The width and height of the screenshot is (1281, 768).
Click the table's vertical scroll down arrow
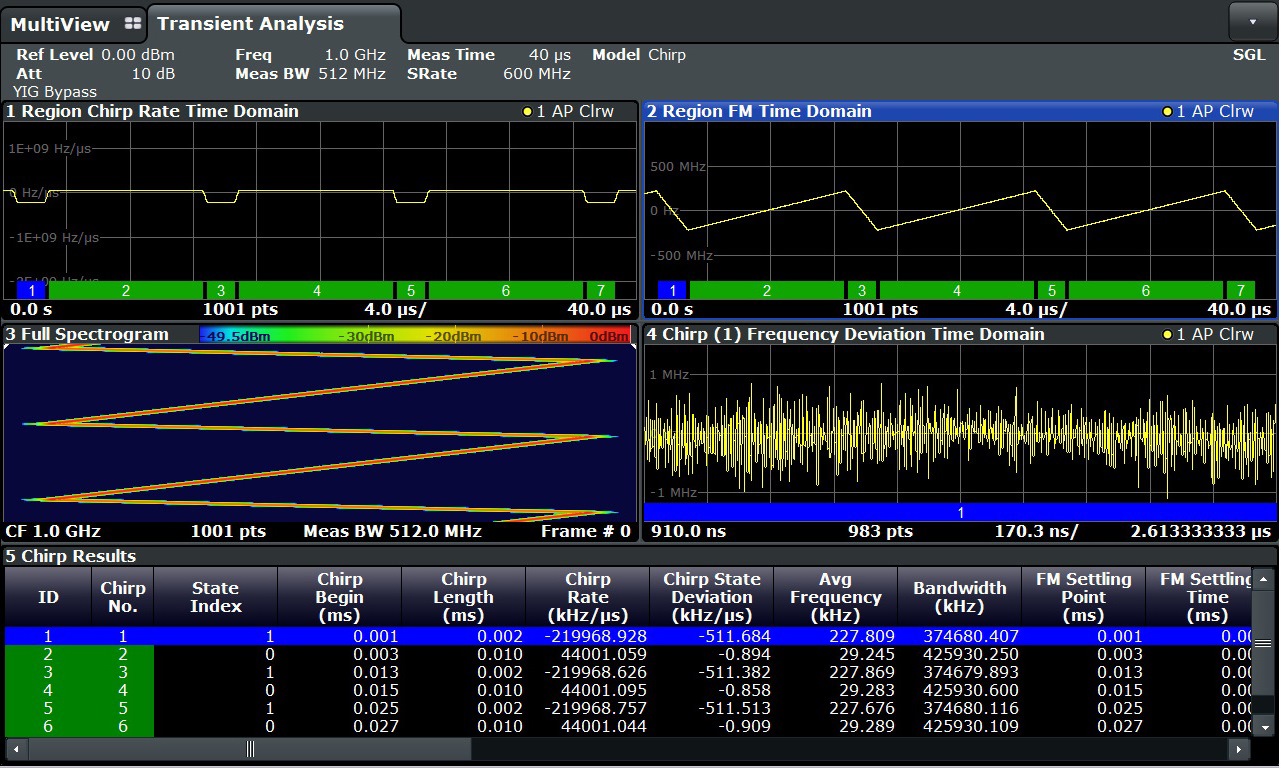pyautogui.click(x=1263, y=727)
